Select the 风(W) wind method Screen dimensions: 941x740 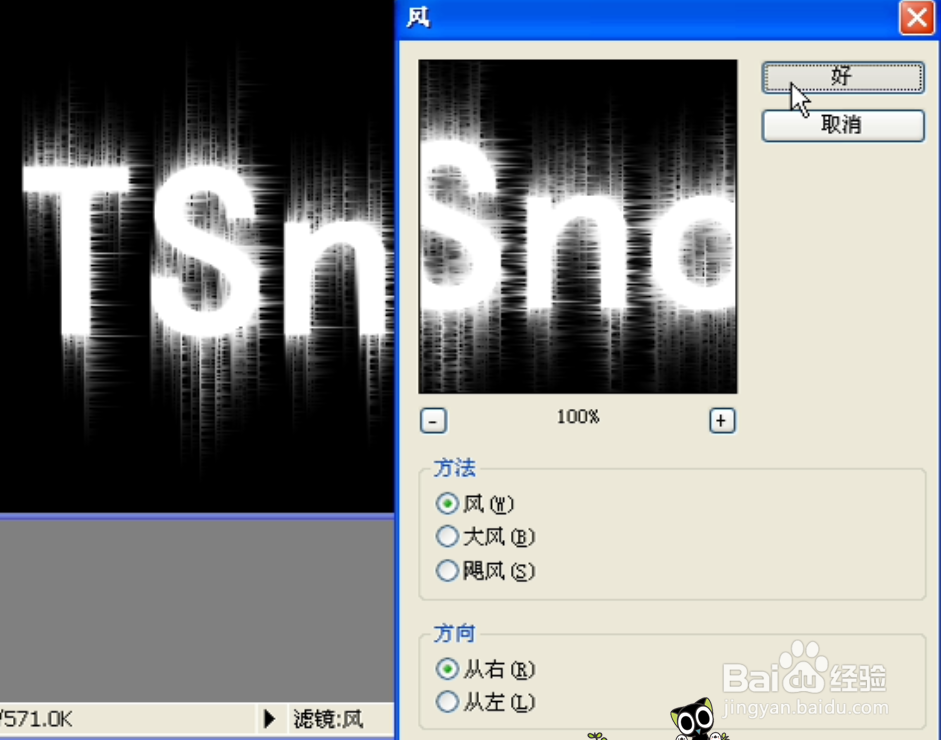click(x=447, y=503)
